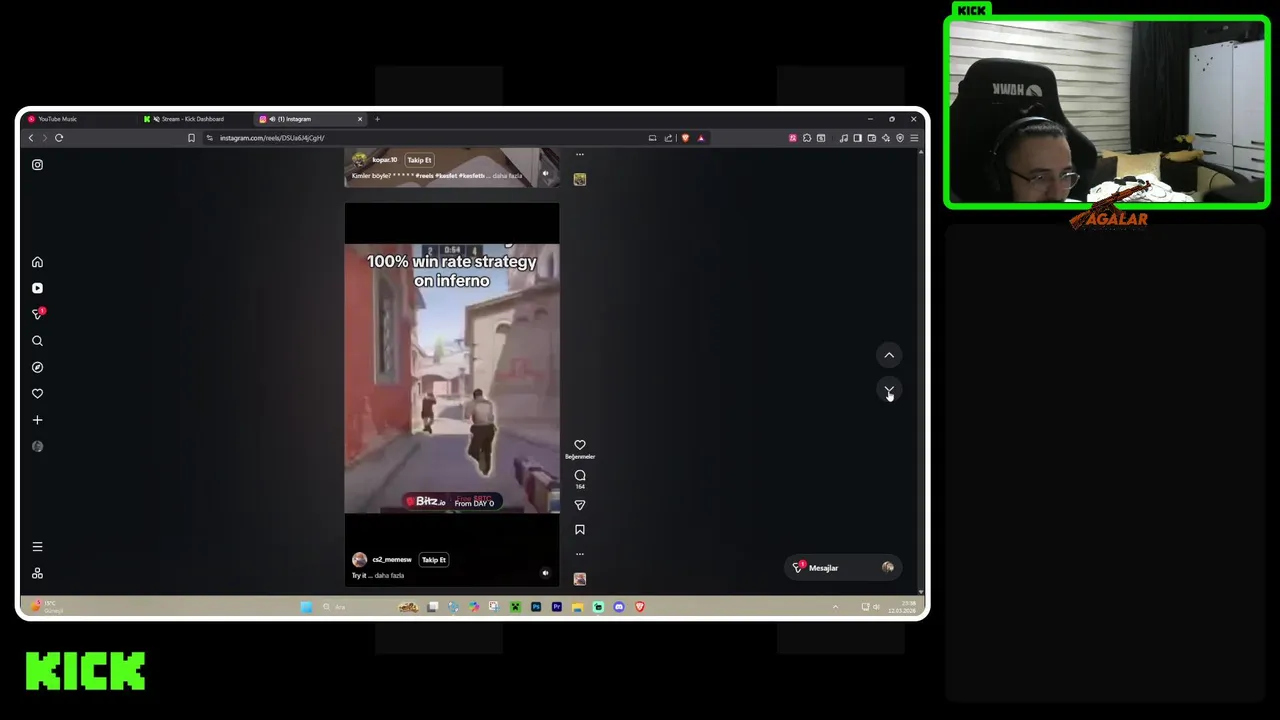Create a new post with the plus icon
This screenshot has height=720, width=1280.
(x=37, y=420)
